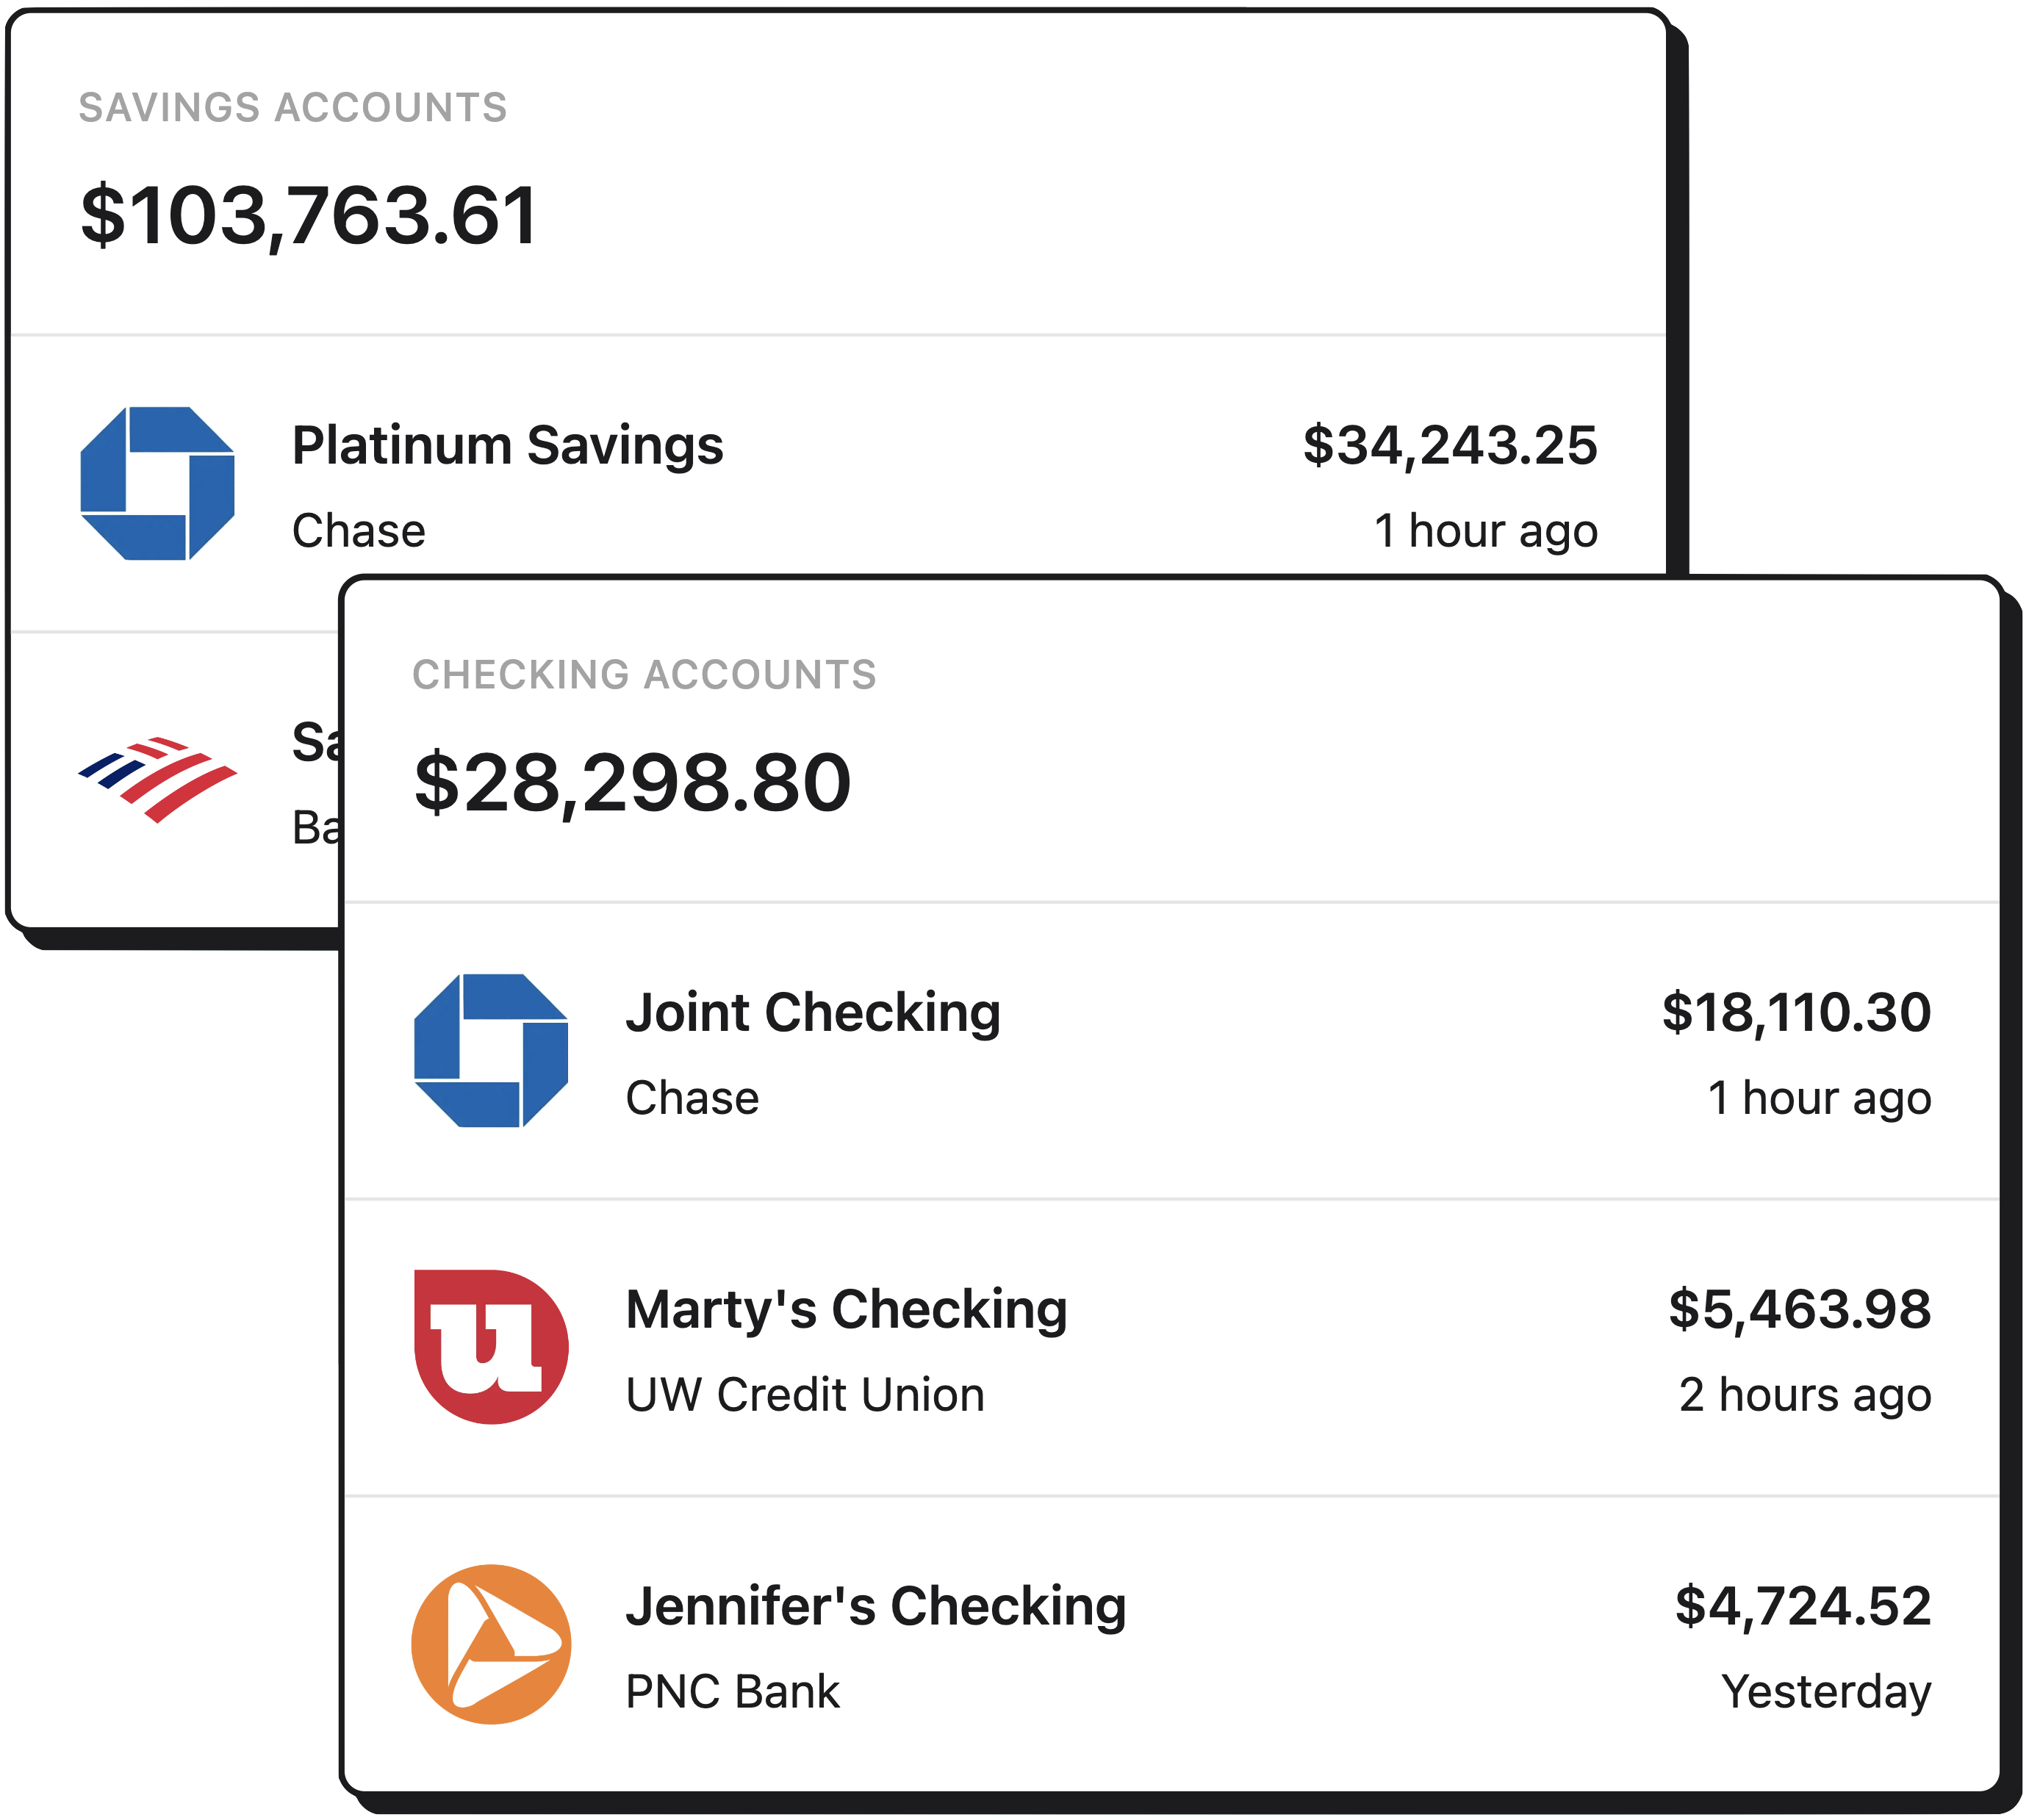Click the '2 hours ago' sync timestamp
Viewport: 2029px width, 1820px height.
pos(1805,1395)
